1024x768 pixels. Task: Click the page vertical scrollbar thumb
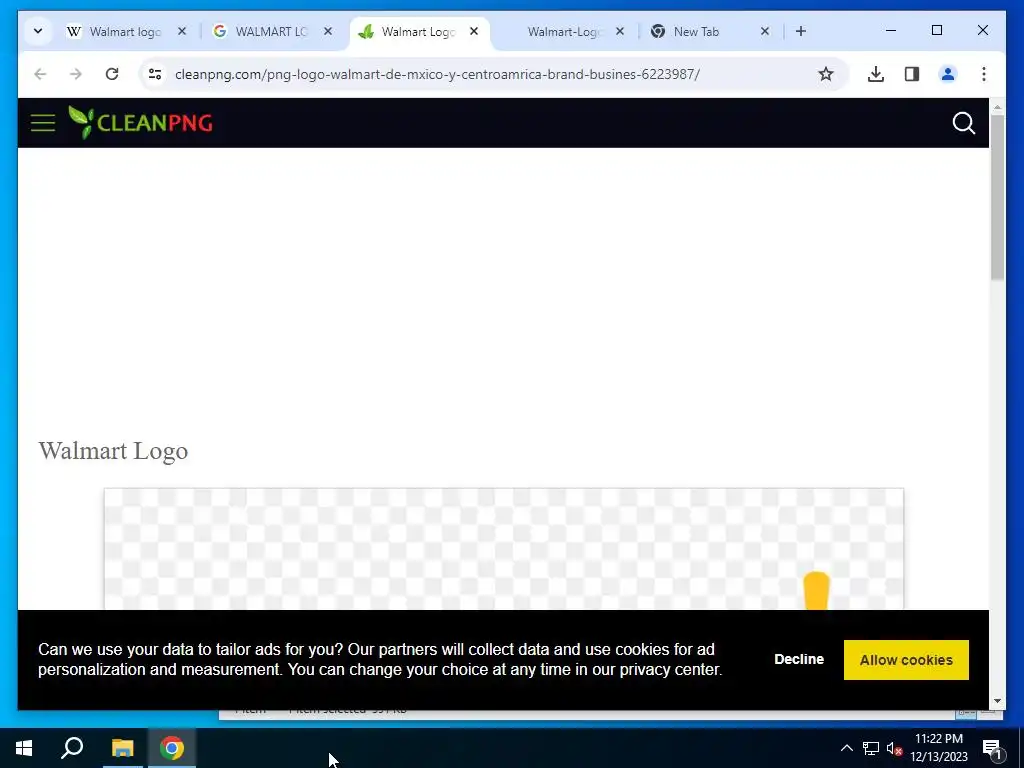coord(997,197)
